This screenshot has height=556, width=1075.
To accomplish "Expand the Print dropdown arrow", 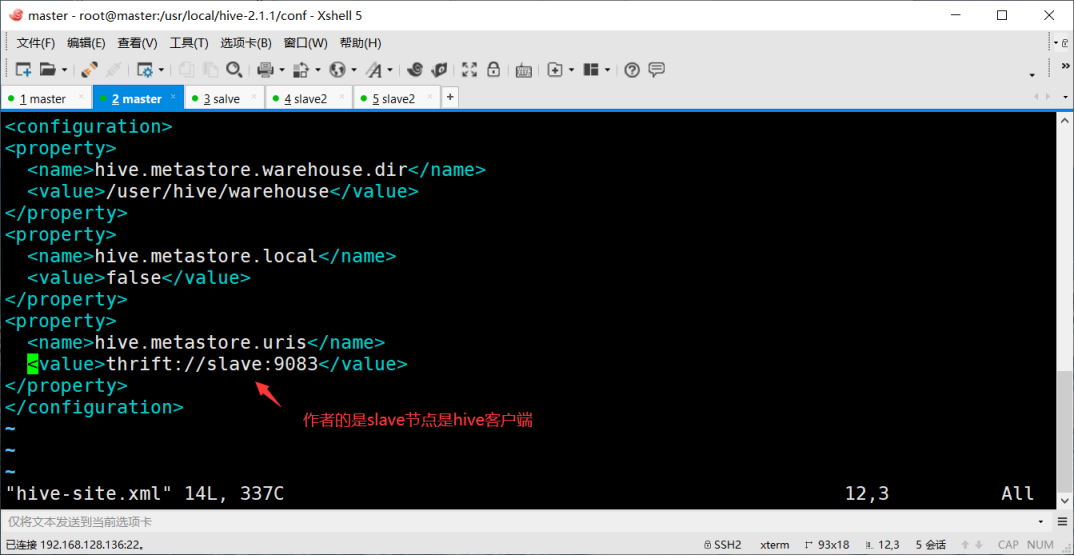I will pos(282,70).
